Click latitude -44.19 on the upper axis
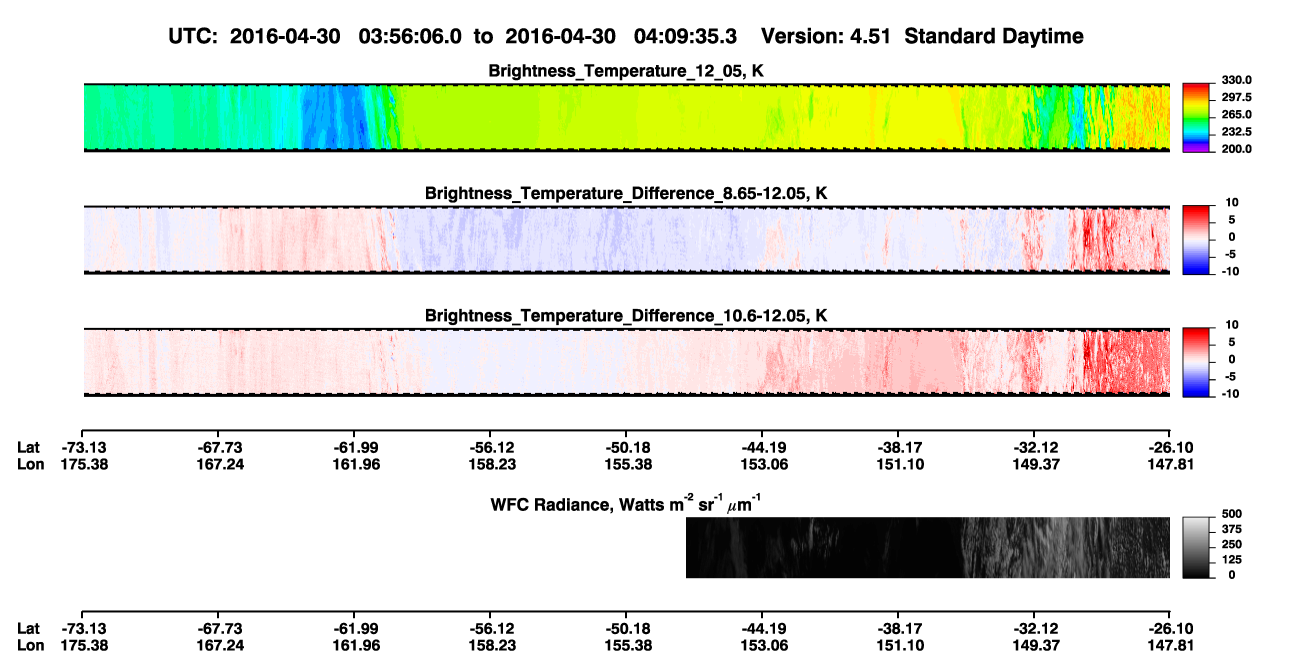 [x=762, y=449]
